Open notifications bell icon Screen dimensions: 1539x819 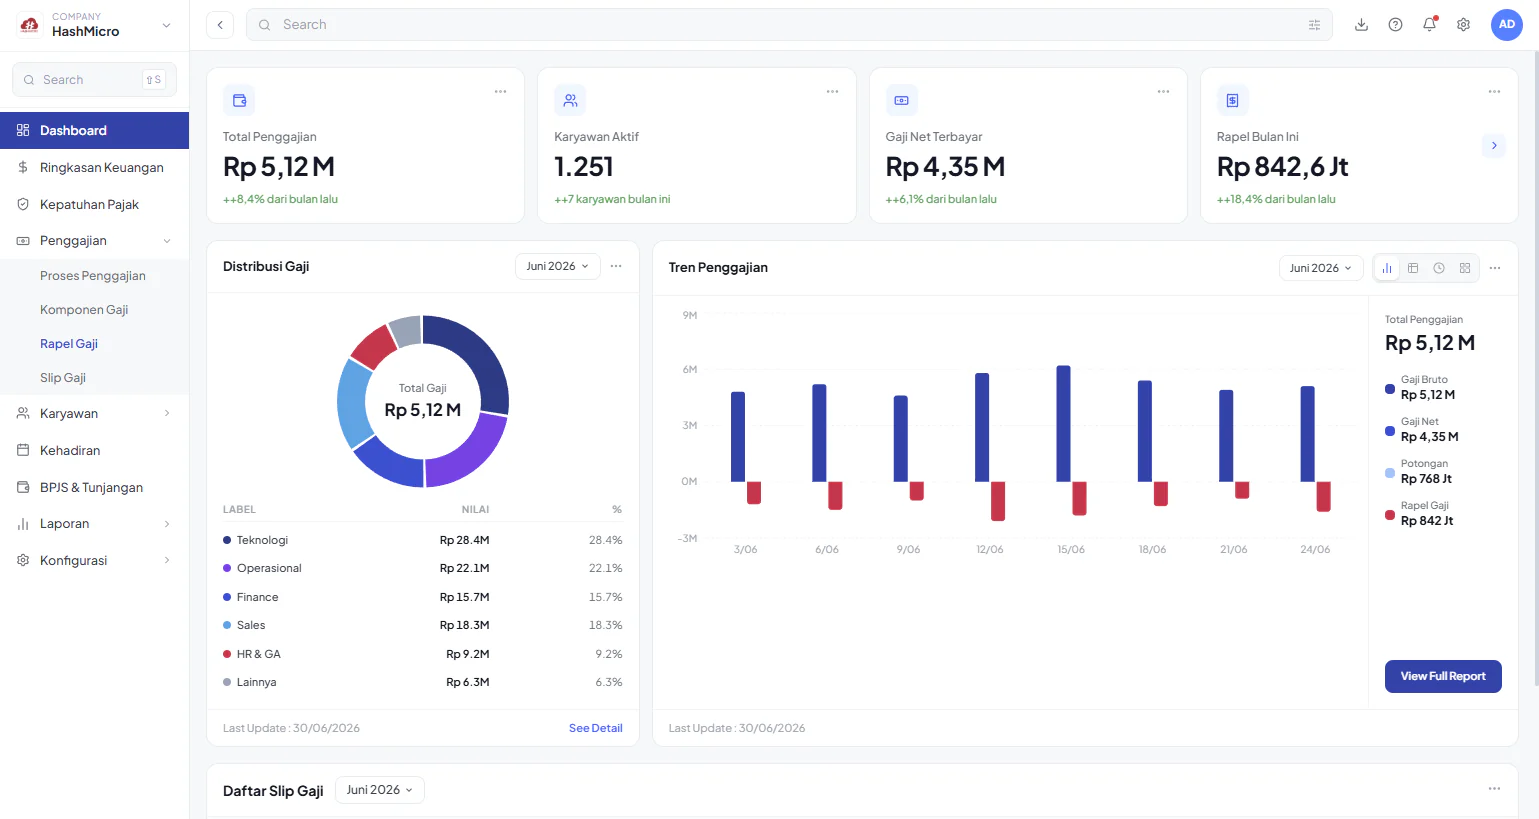coord(1429,25)
